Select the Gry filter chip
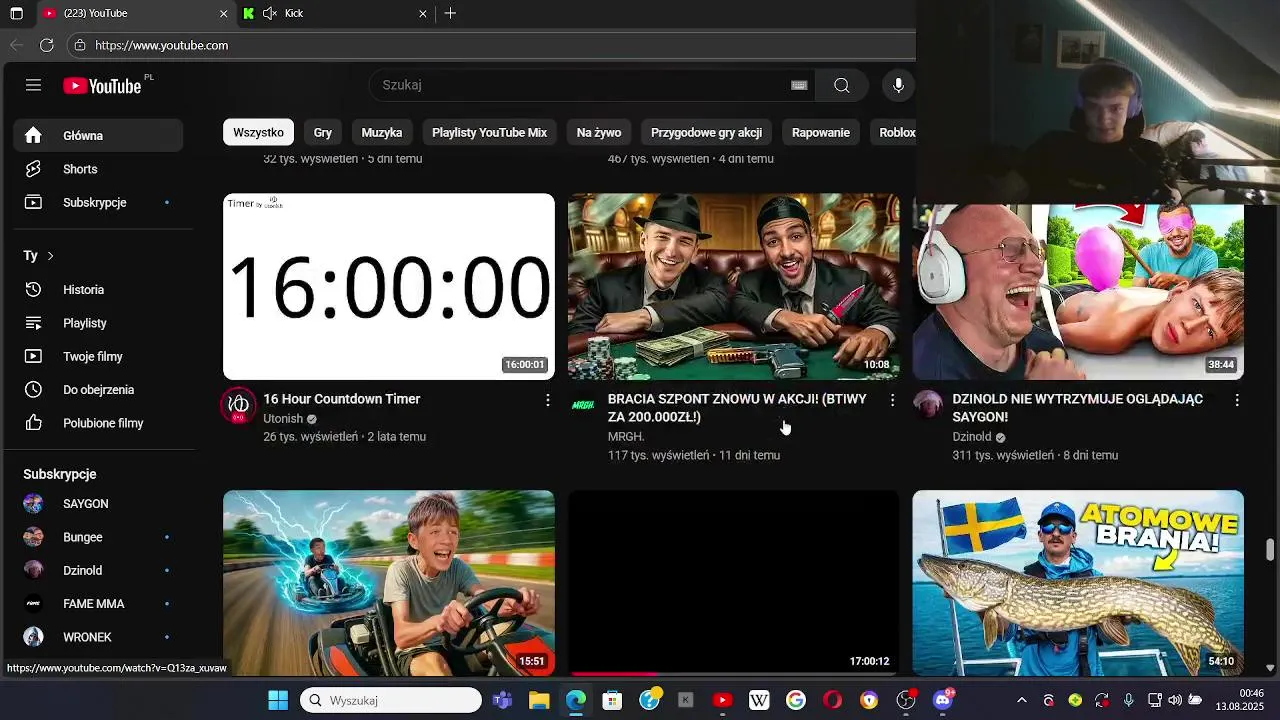Screen dimensions: 1280x720 point(323,132)
